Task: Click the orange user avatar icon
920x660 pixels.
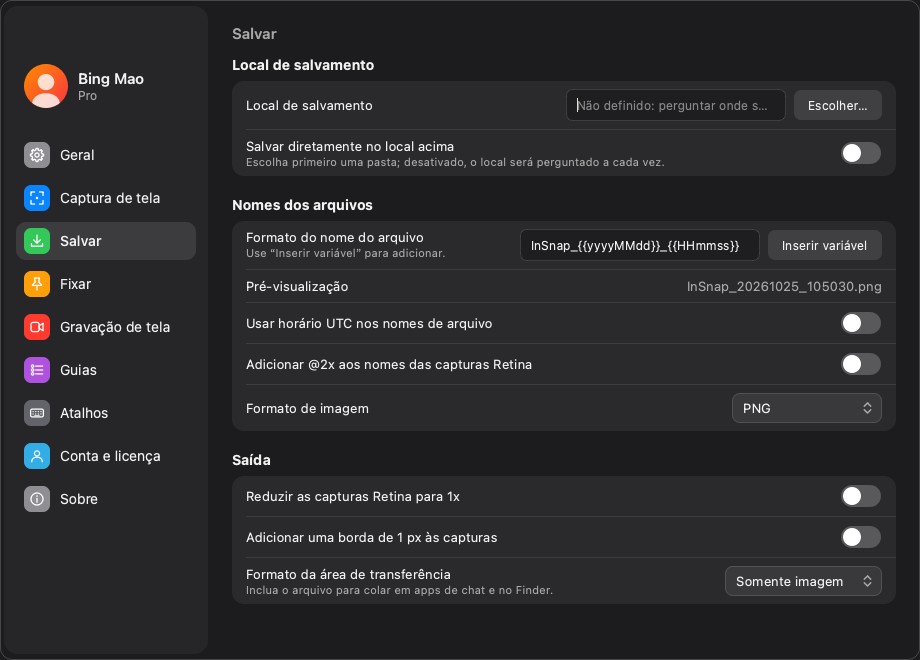Action: click(46, 86)
